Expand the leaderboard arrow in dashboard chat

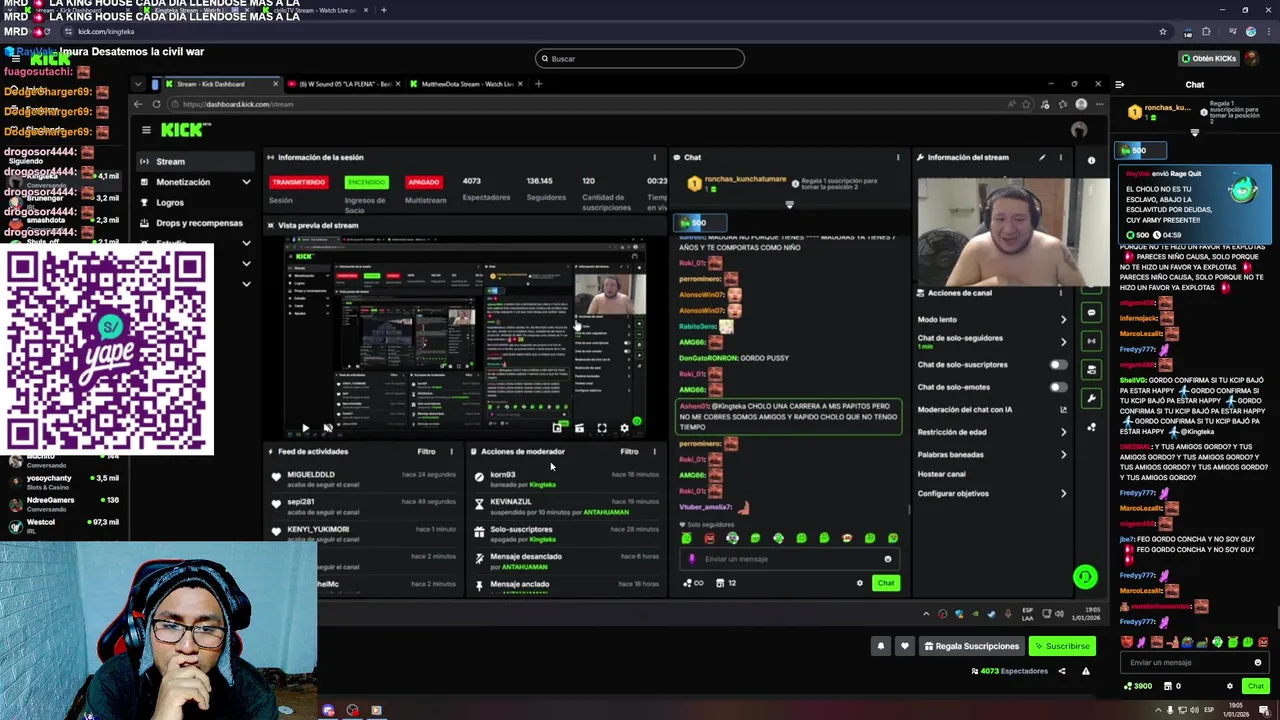click(789, 204)
